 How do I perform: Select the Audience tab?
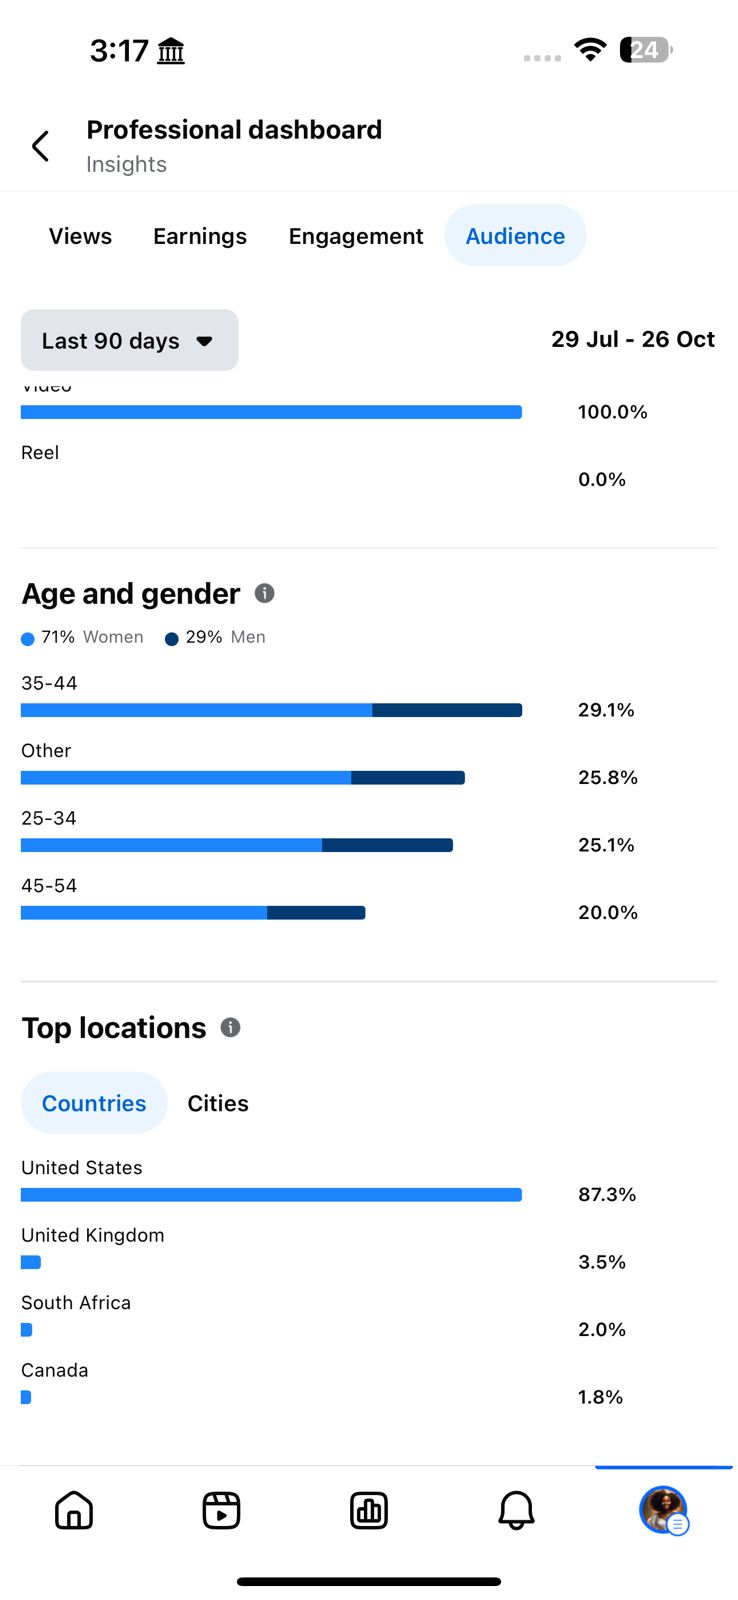tap(515, 236)
